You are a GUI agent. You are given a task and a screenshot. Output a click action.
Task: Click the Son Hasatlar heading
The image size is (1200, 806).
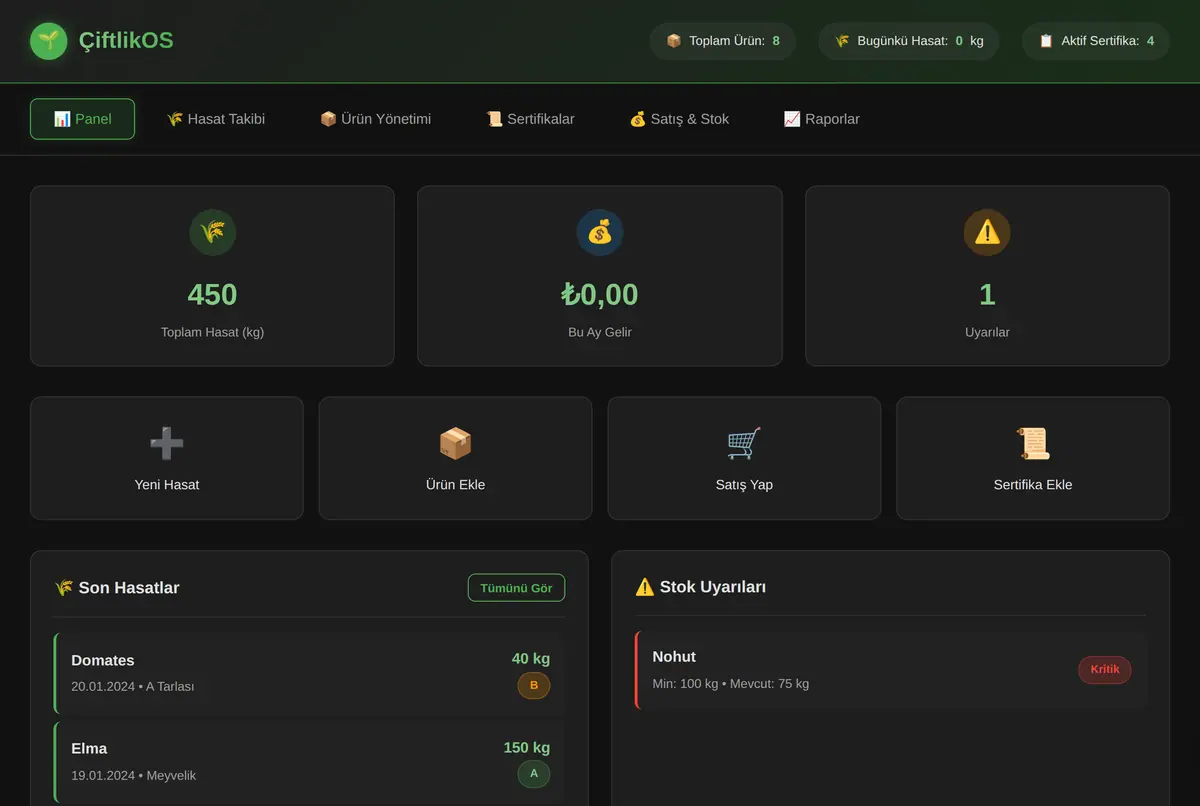click(x=117, y=588)
